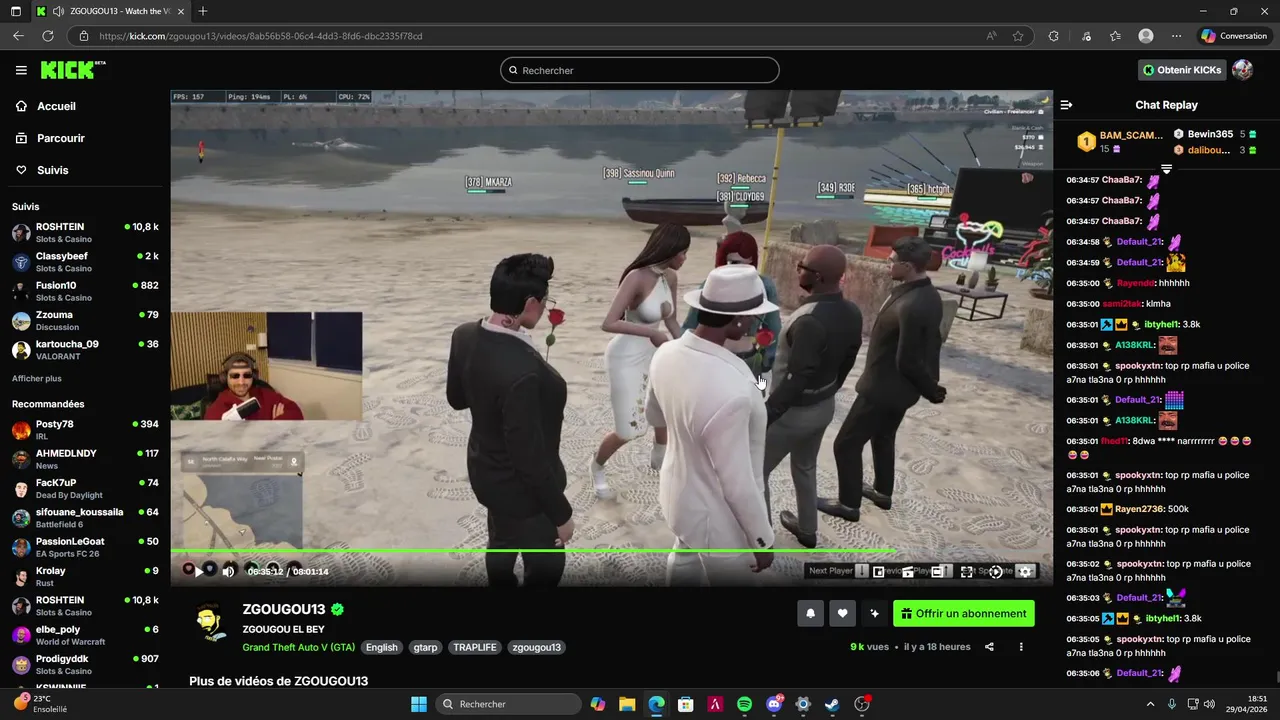This screenshot has height=720, width=1280.
Task: Open the video more options menu
Action: tap(1021, 647)
